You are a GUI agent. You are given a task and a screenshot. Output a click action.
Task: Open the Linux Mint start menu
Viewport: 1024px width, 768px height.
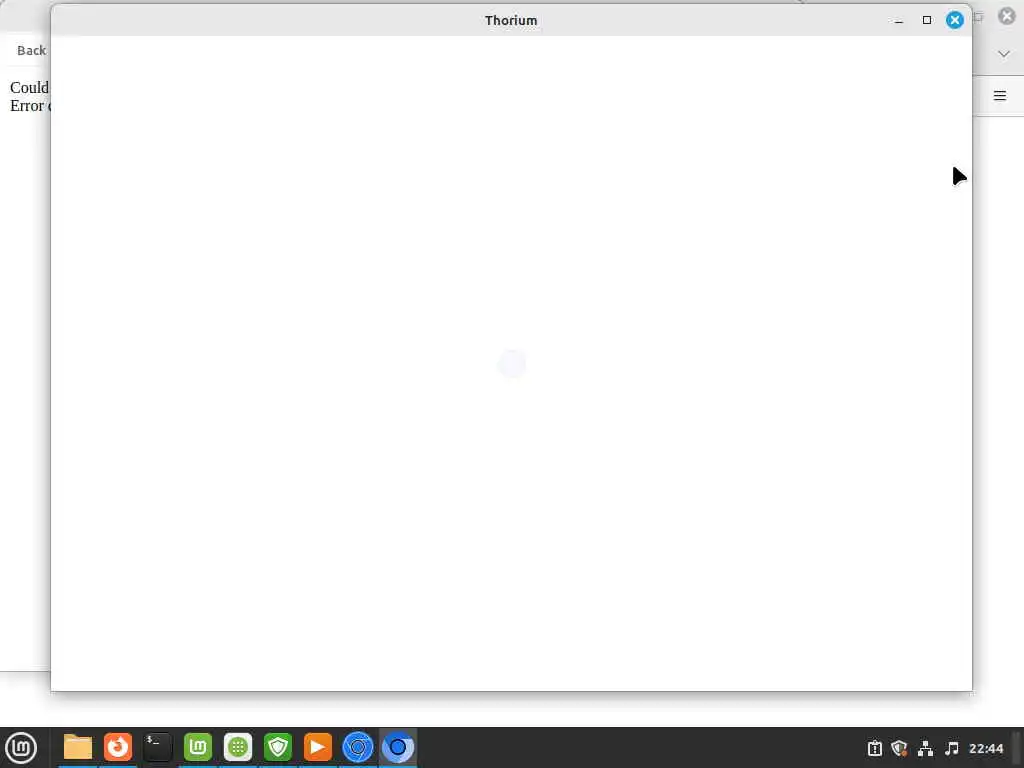[x=21, y=747]
